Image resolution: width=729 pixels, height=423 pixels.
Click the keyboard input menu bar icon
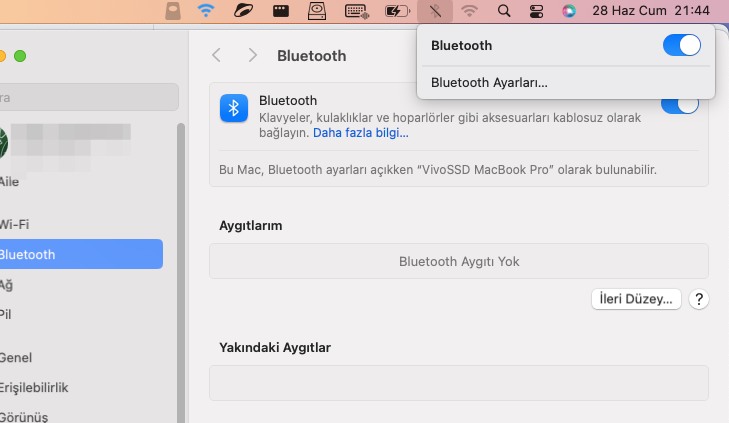(x=357, y=11)
